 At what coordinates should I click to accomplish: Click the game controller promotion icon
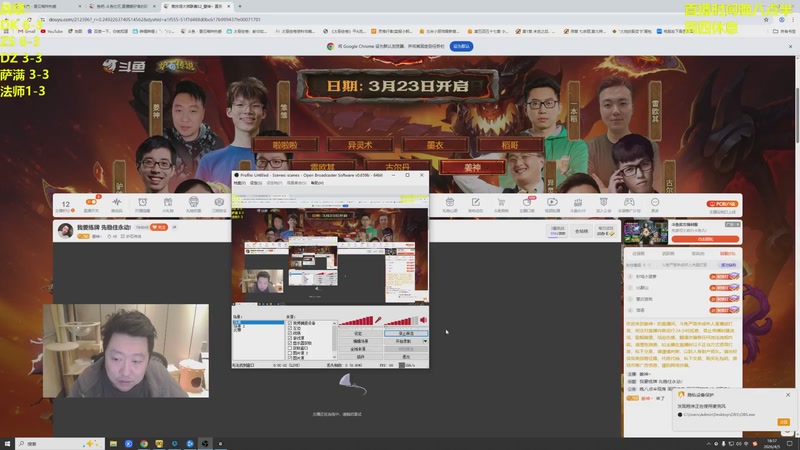(629, 202)
